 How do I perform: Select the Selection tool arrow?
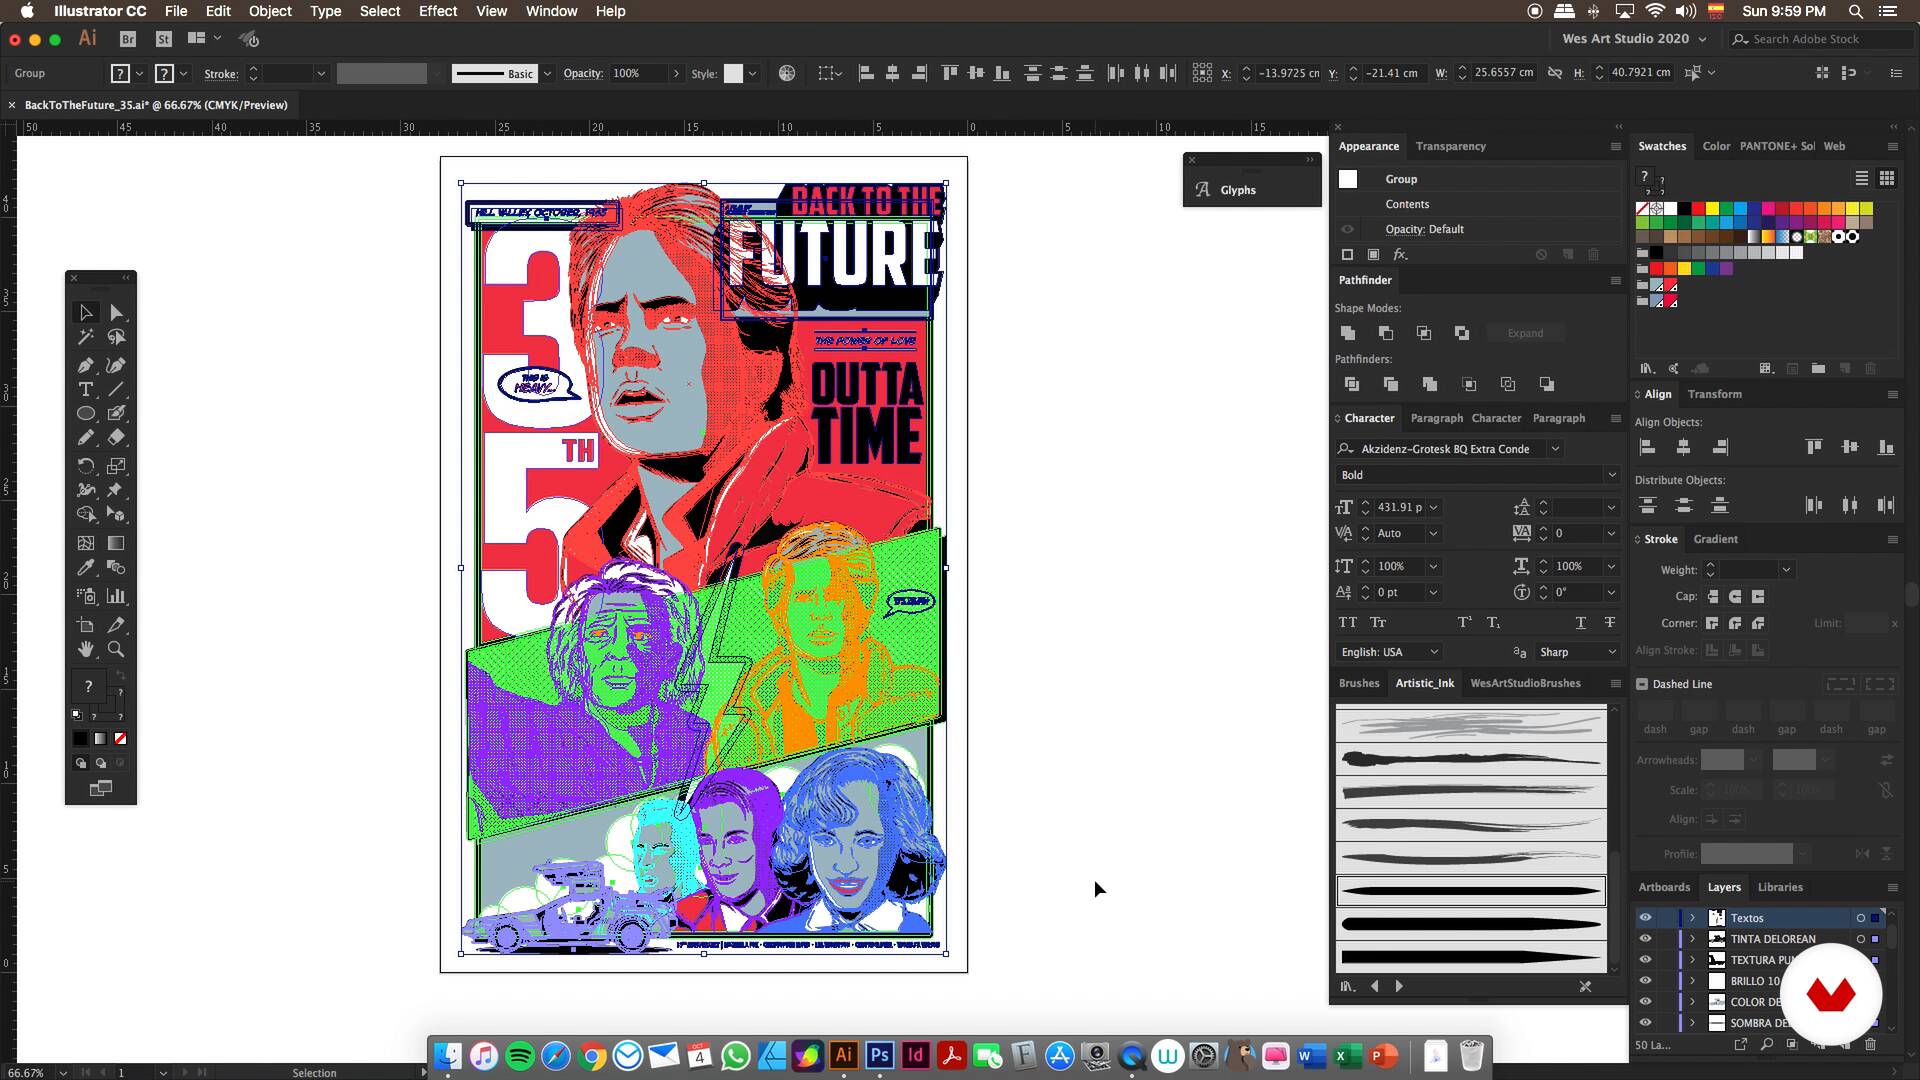tap(86, 313)
